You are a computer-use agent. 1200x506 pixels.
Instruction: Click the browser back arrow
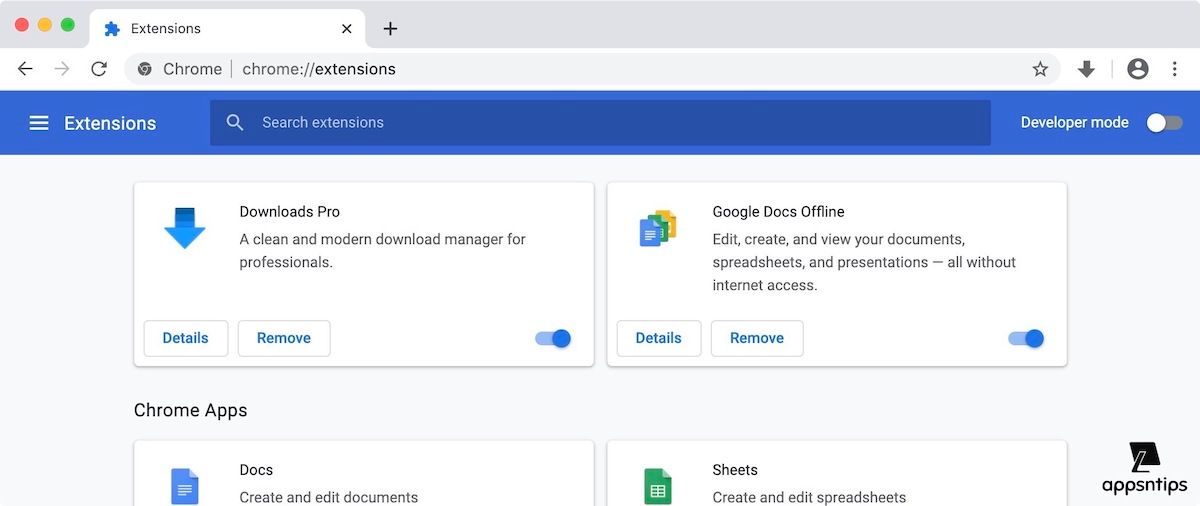pyautogui.click(x=26, y=69)
